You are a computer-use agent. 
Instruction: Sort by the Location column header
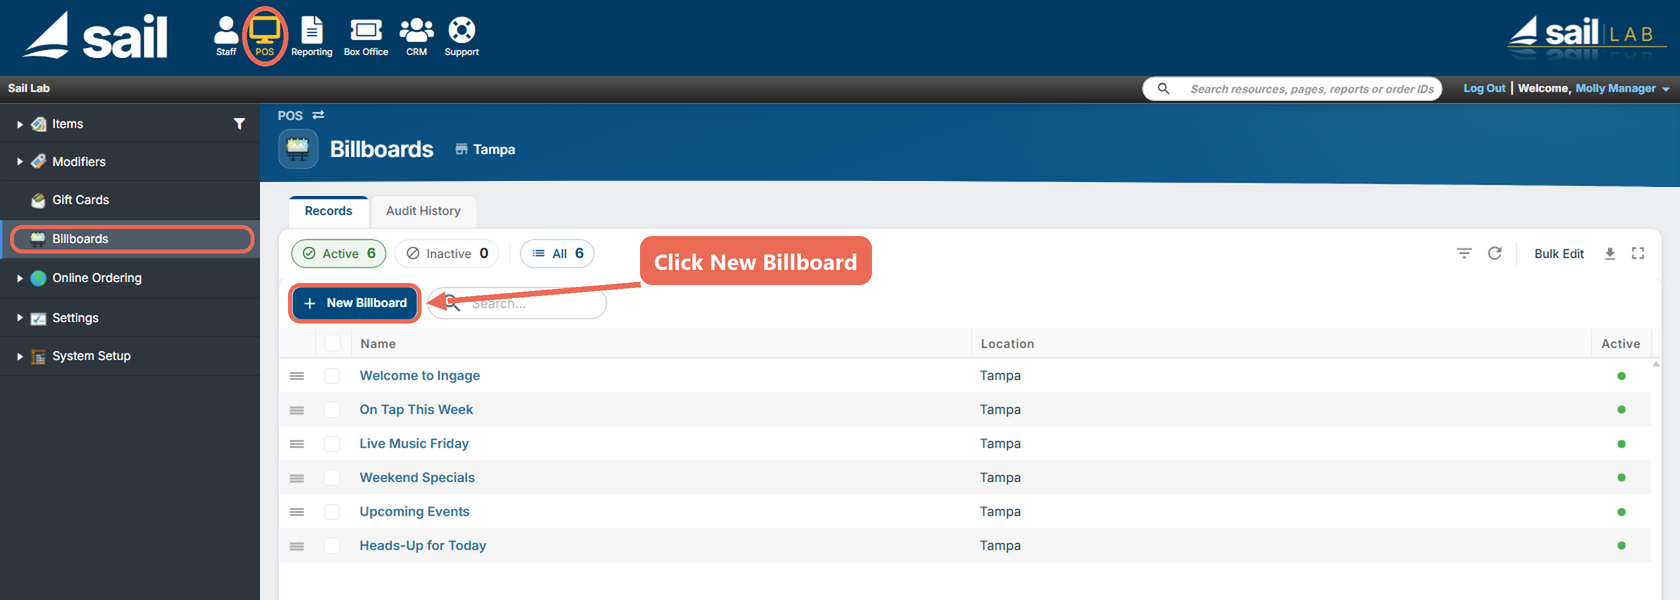(x=1007, y=344)
